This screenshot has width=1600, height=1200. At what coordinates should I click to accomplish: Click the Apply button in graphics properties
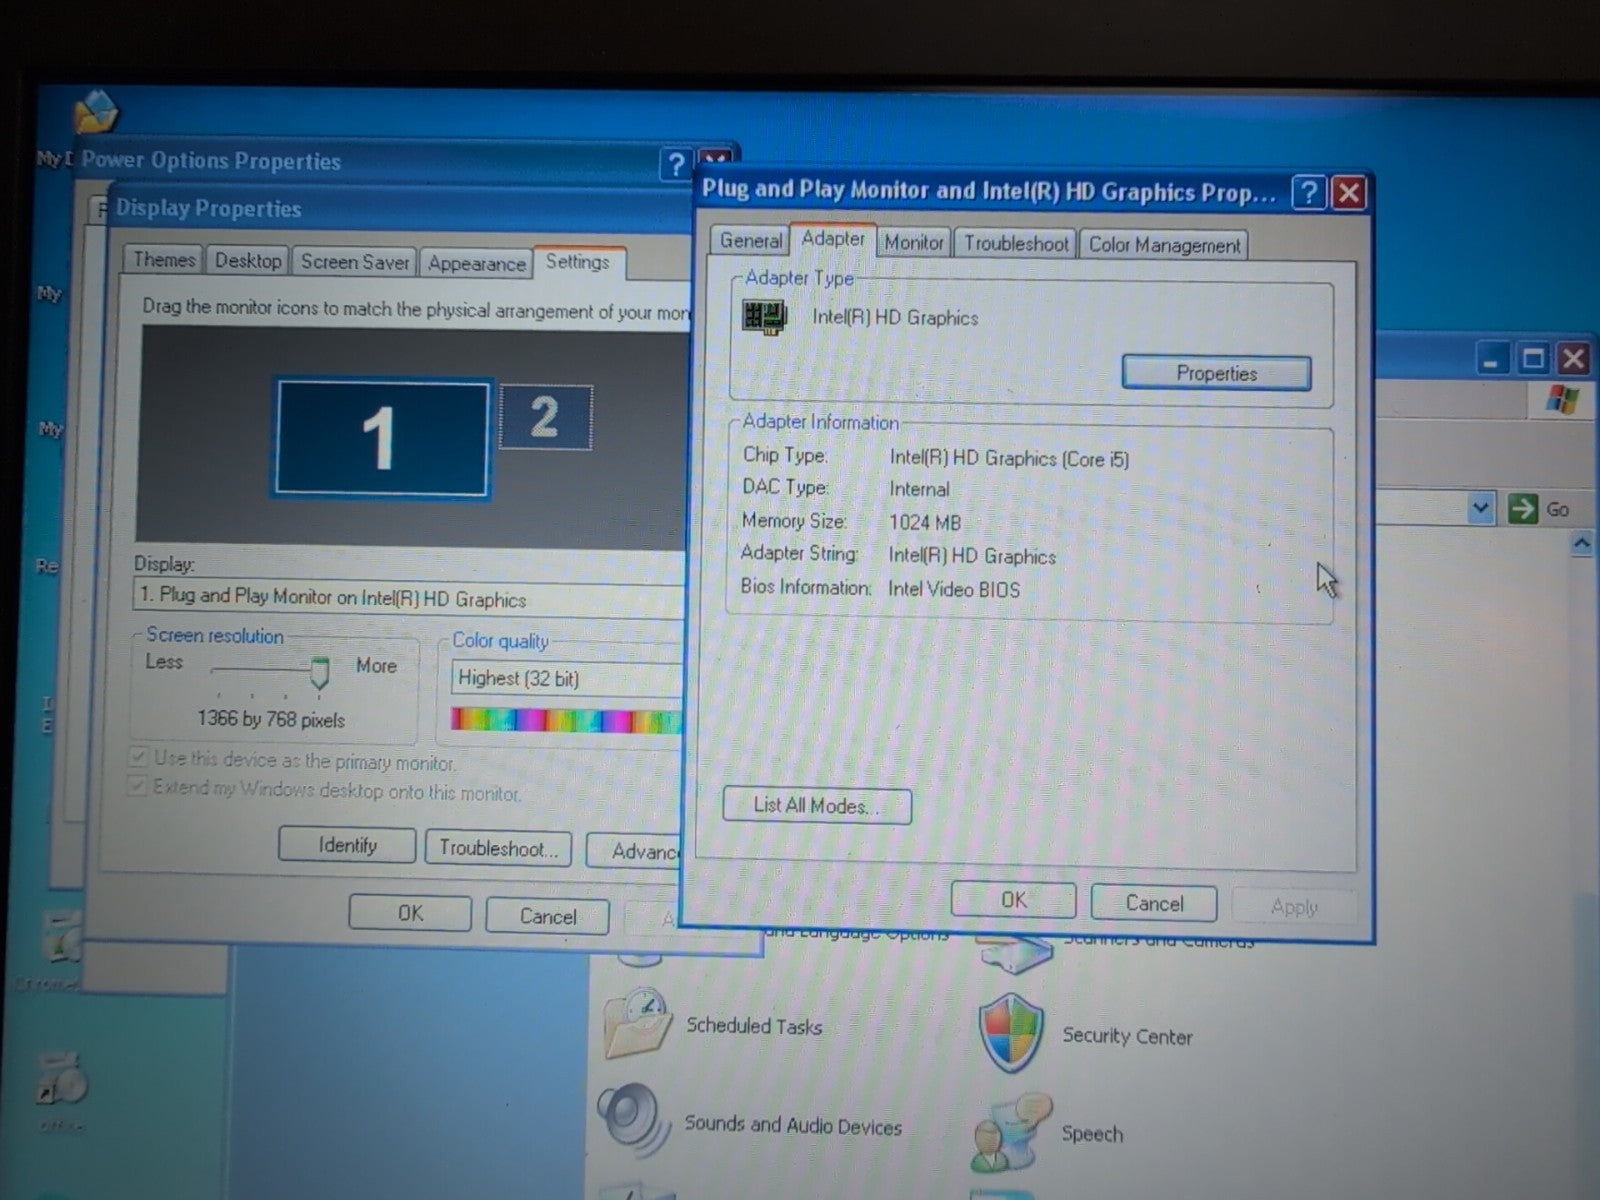click(x=1295, y=906)
